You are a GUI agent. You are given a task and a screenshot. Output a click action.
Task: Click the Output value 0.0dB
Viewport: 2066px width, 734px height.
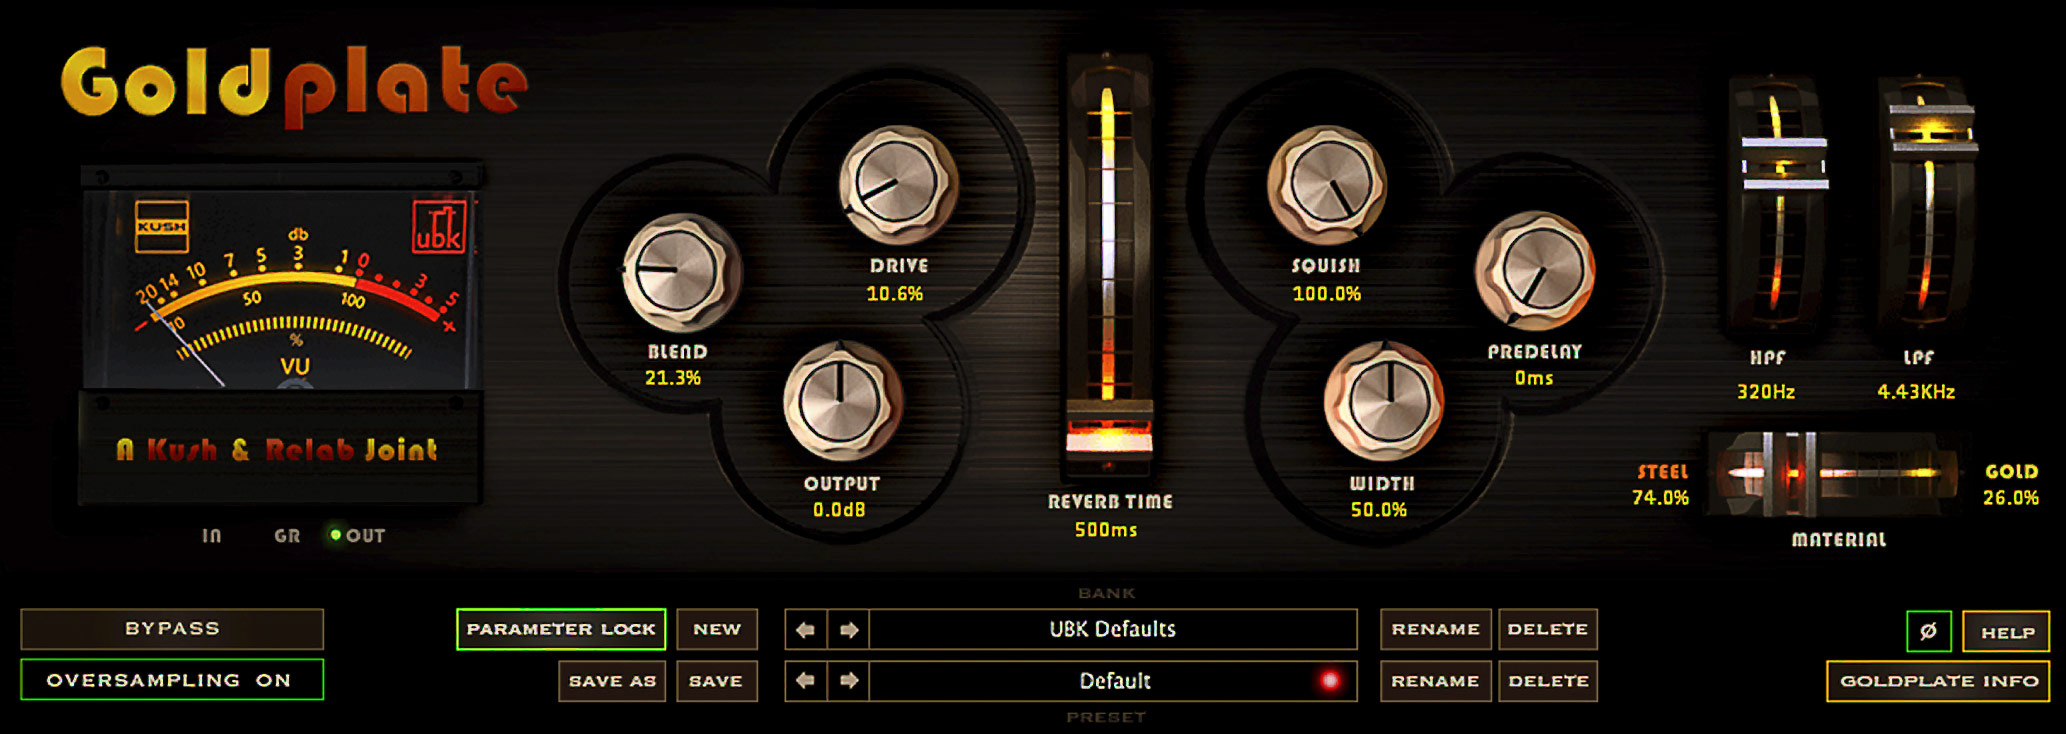coord(839,510)
